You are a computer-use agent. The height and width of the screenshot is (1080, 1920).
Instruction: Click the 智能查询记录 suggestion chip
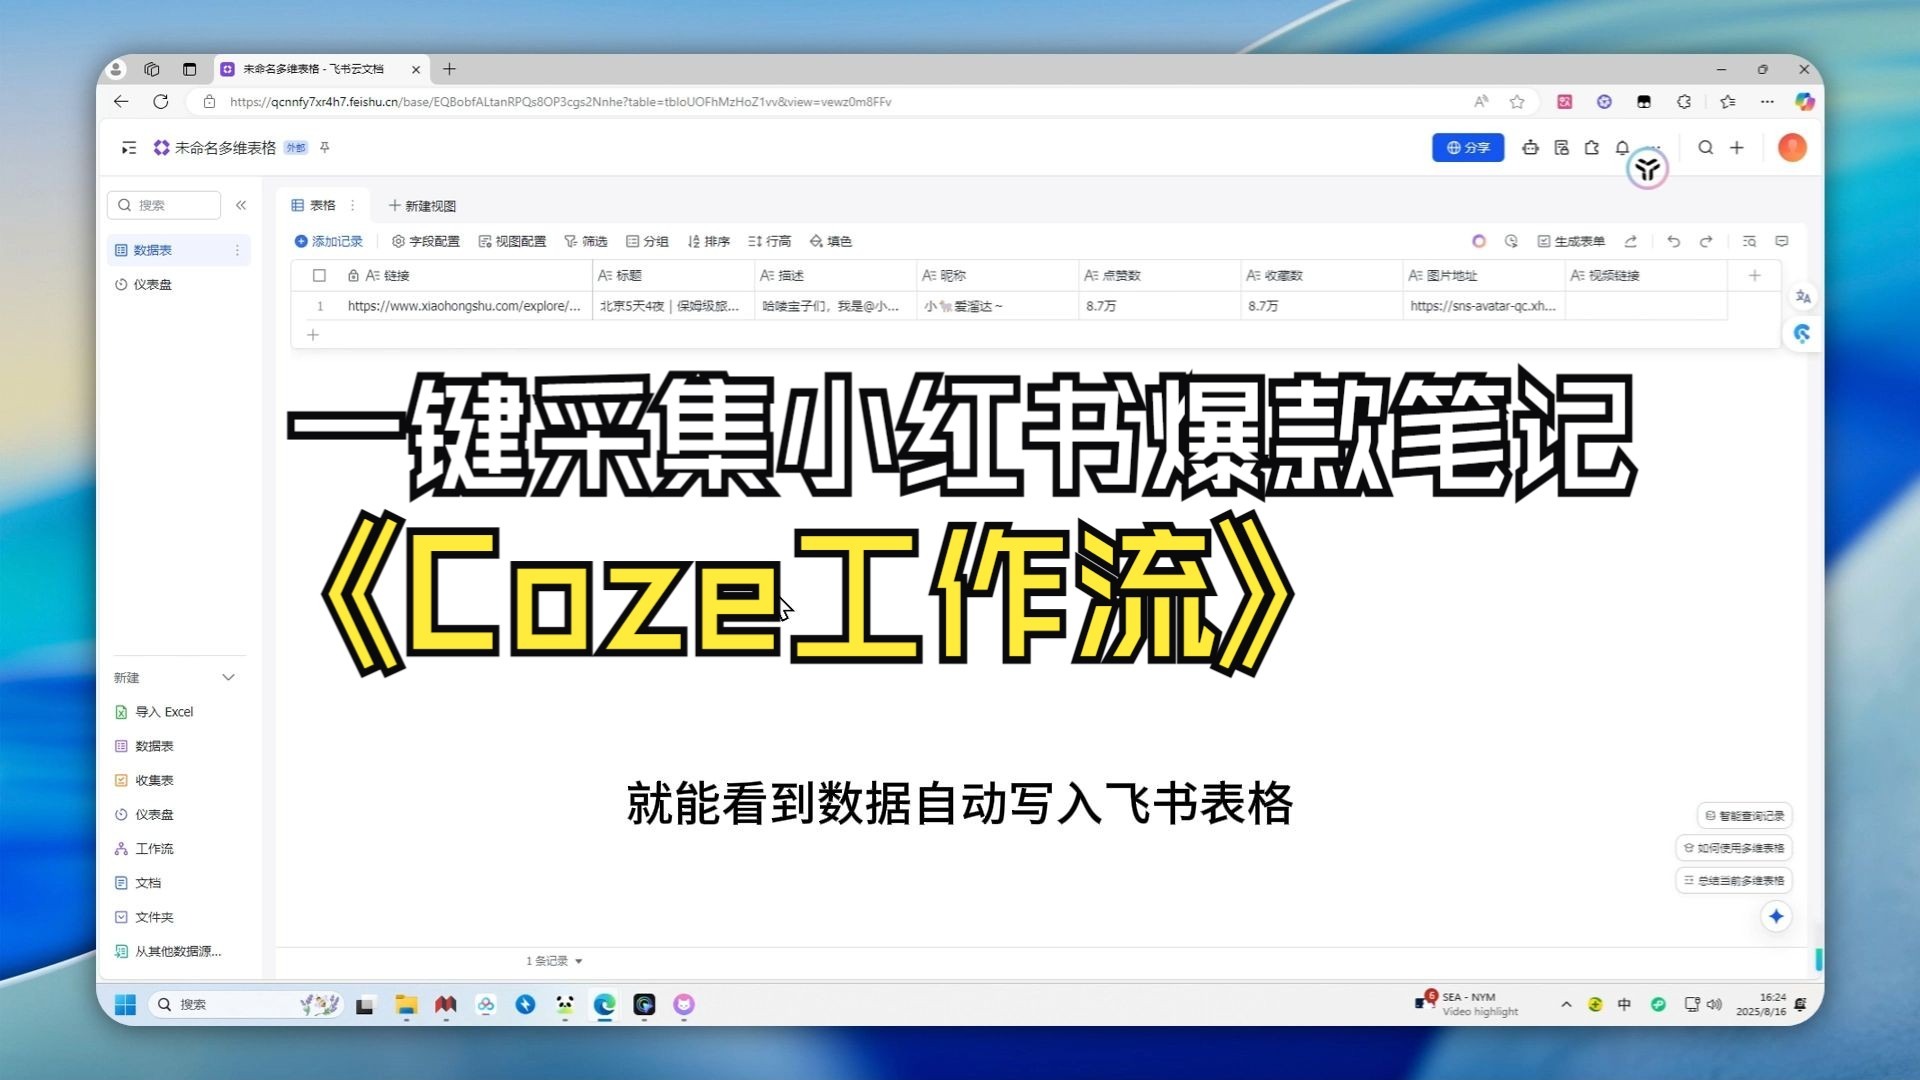point(1745,816)
